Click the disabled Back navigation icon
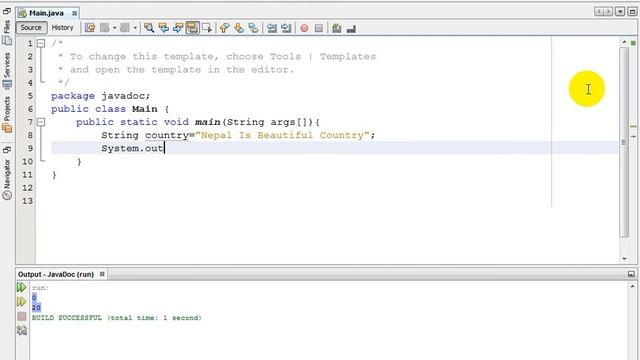Screen dimensions: 640x360 coord(105,28)
